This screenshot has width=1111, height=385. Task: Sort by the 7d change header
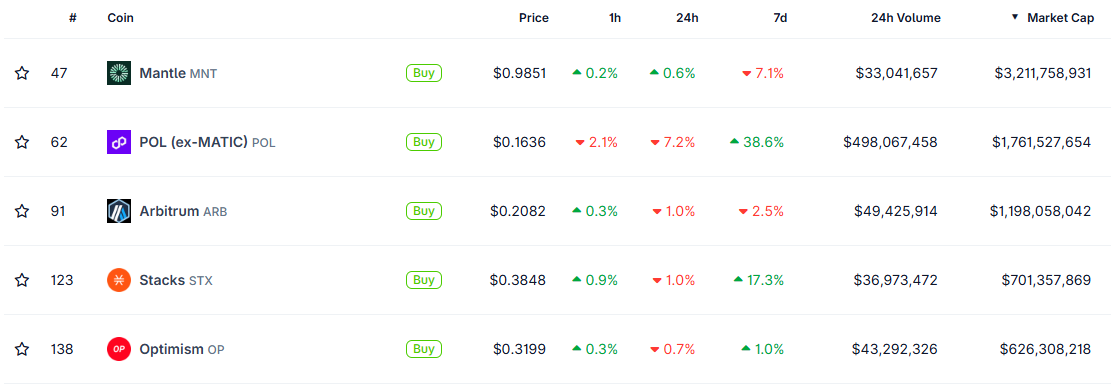click(x=779, y=18)
